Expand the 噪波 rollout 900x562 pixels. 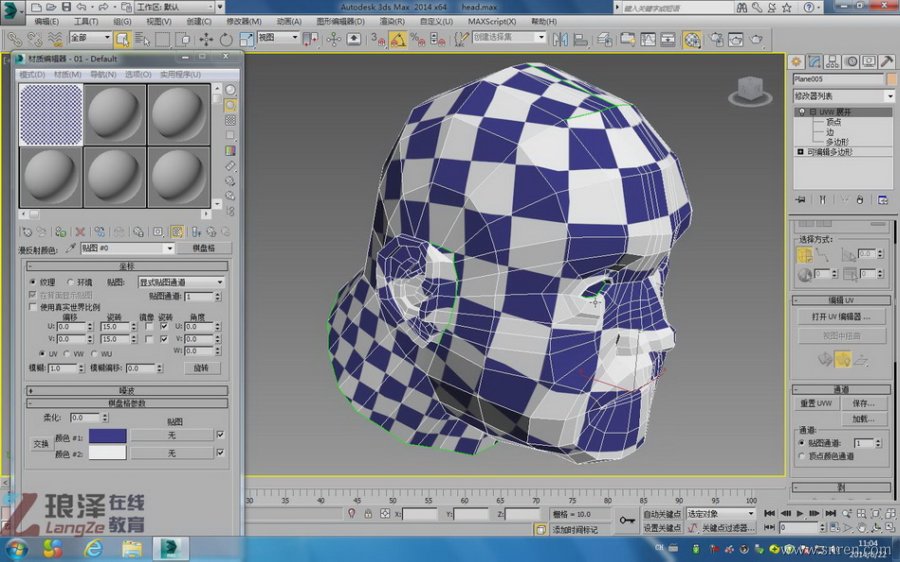pyautogui.click(x=127, y=390)
